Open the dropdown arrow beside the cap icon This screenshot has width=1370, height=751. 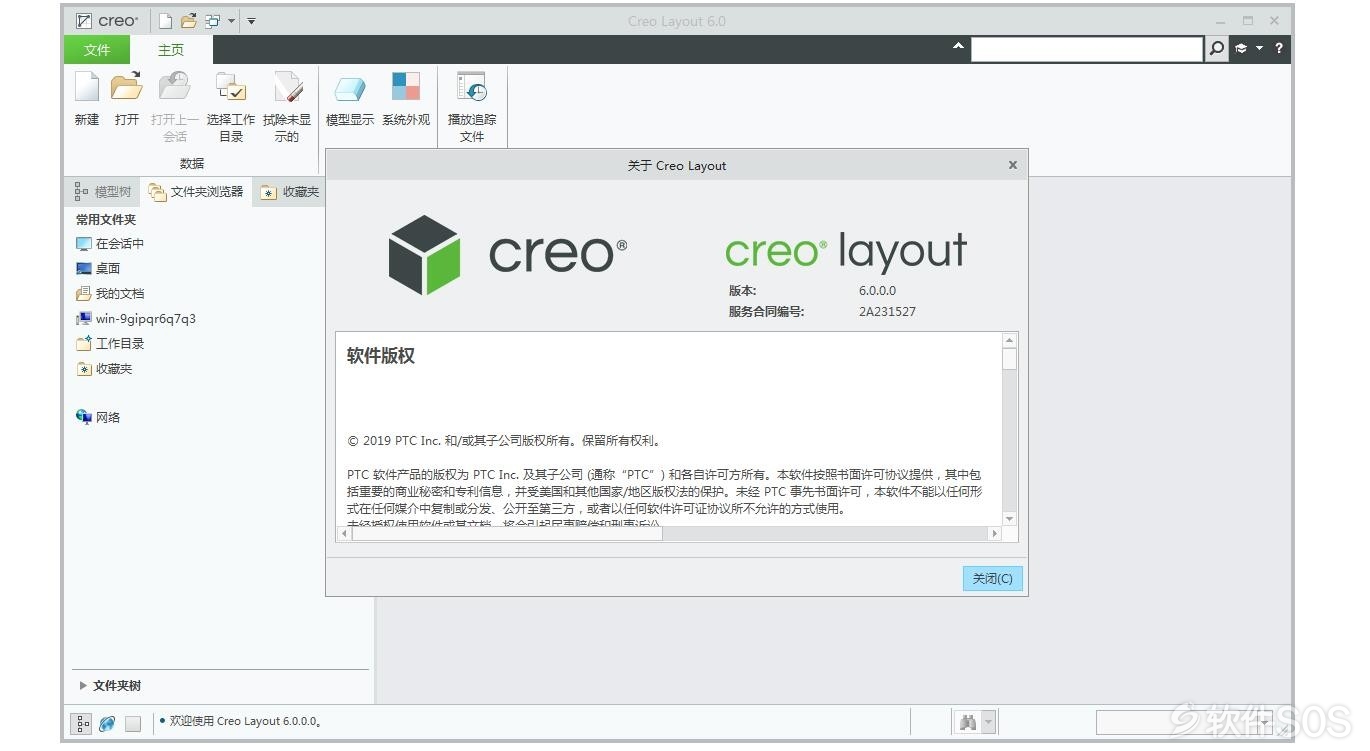point(1259,48)
